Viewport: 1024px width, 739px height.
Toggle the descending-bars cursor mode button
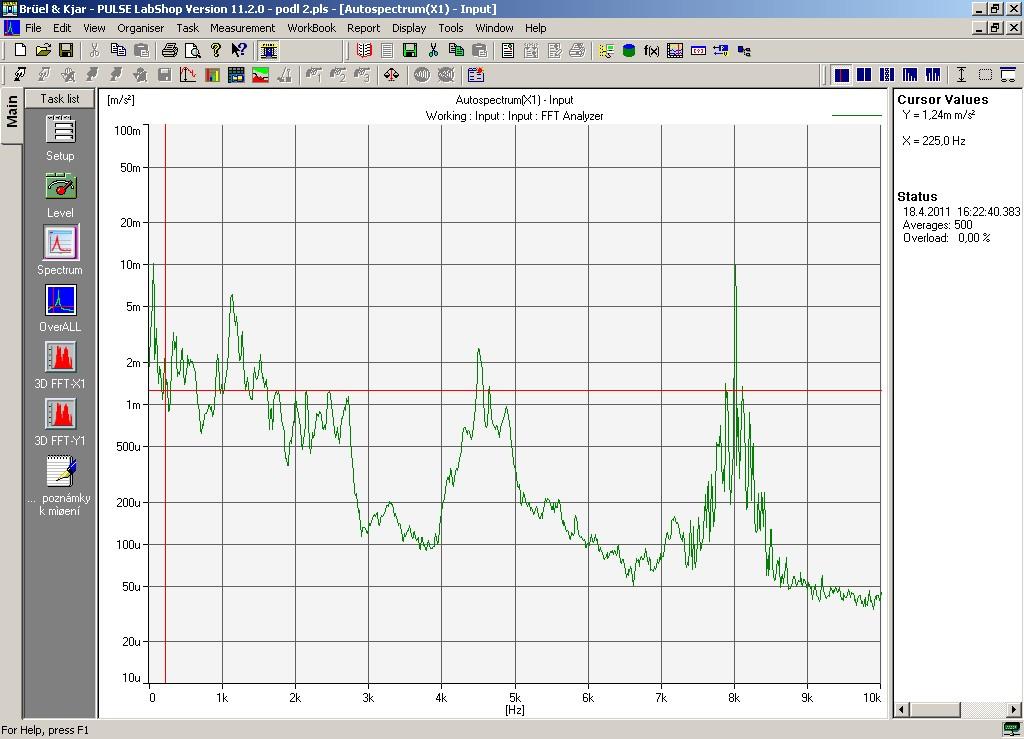point(910,75)
